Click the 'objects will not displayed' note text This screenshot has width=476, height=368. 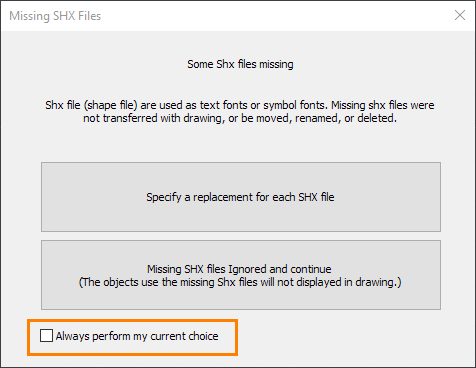240,282
